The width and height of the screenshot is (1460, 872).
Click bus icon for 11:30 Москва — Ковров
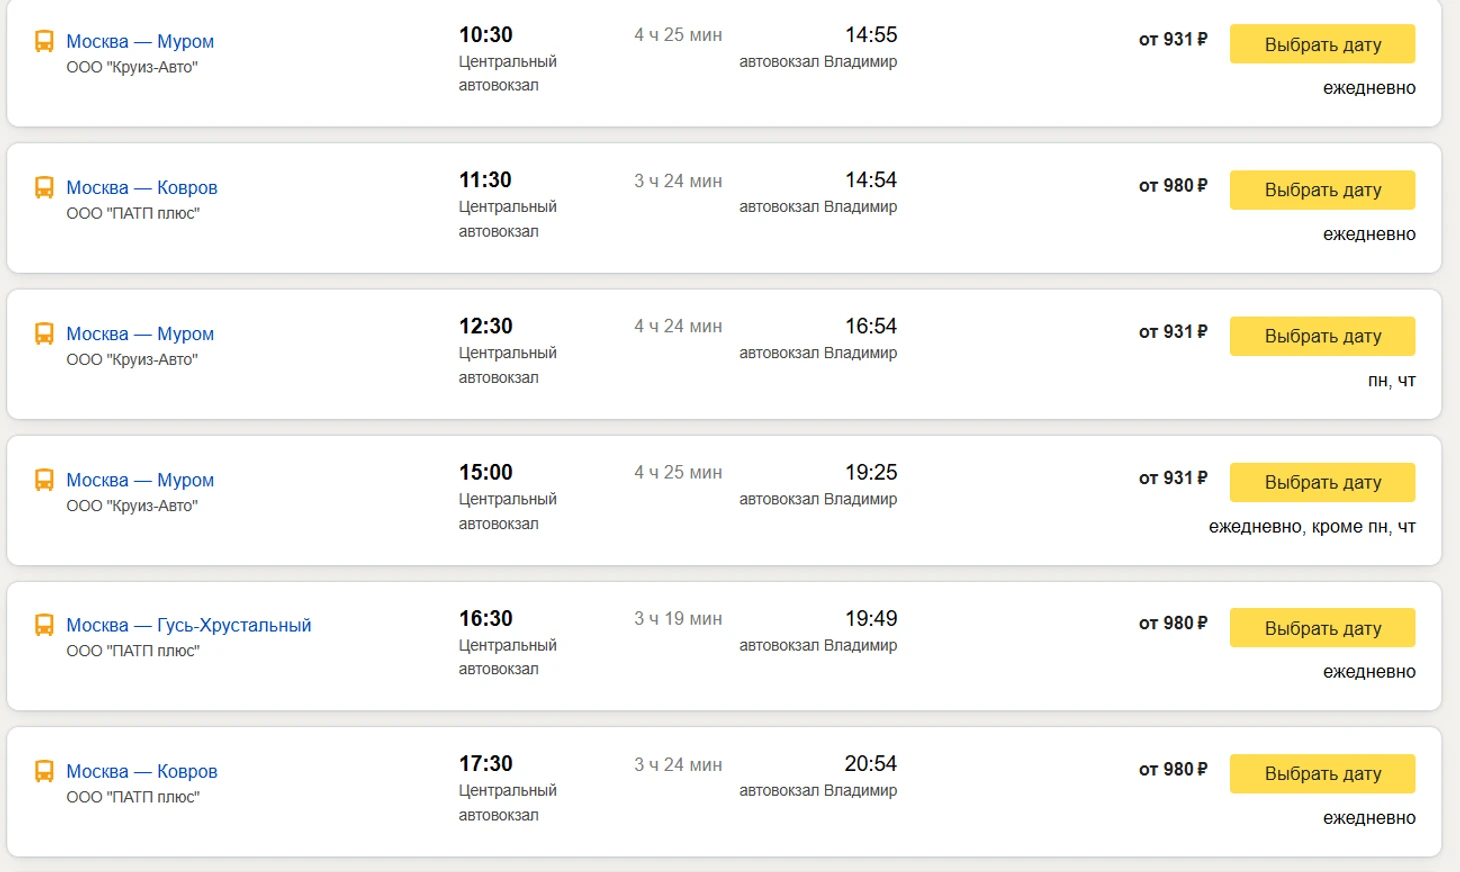tap(44, 187)
